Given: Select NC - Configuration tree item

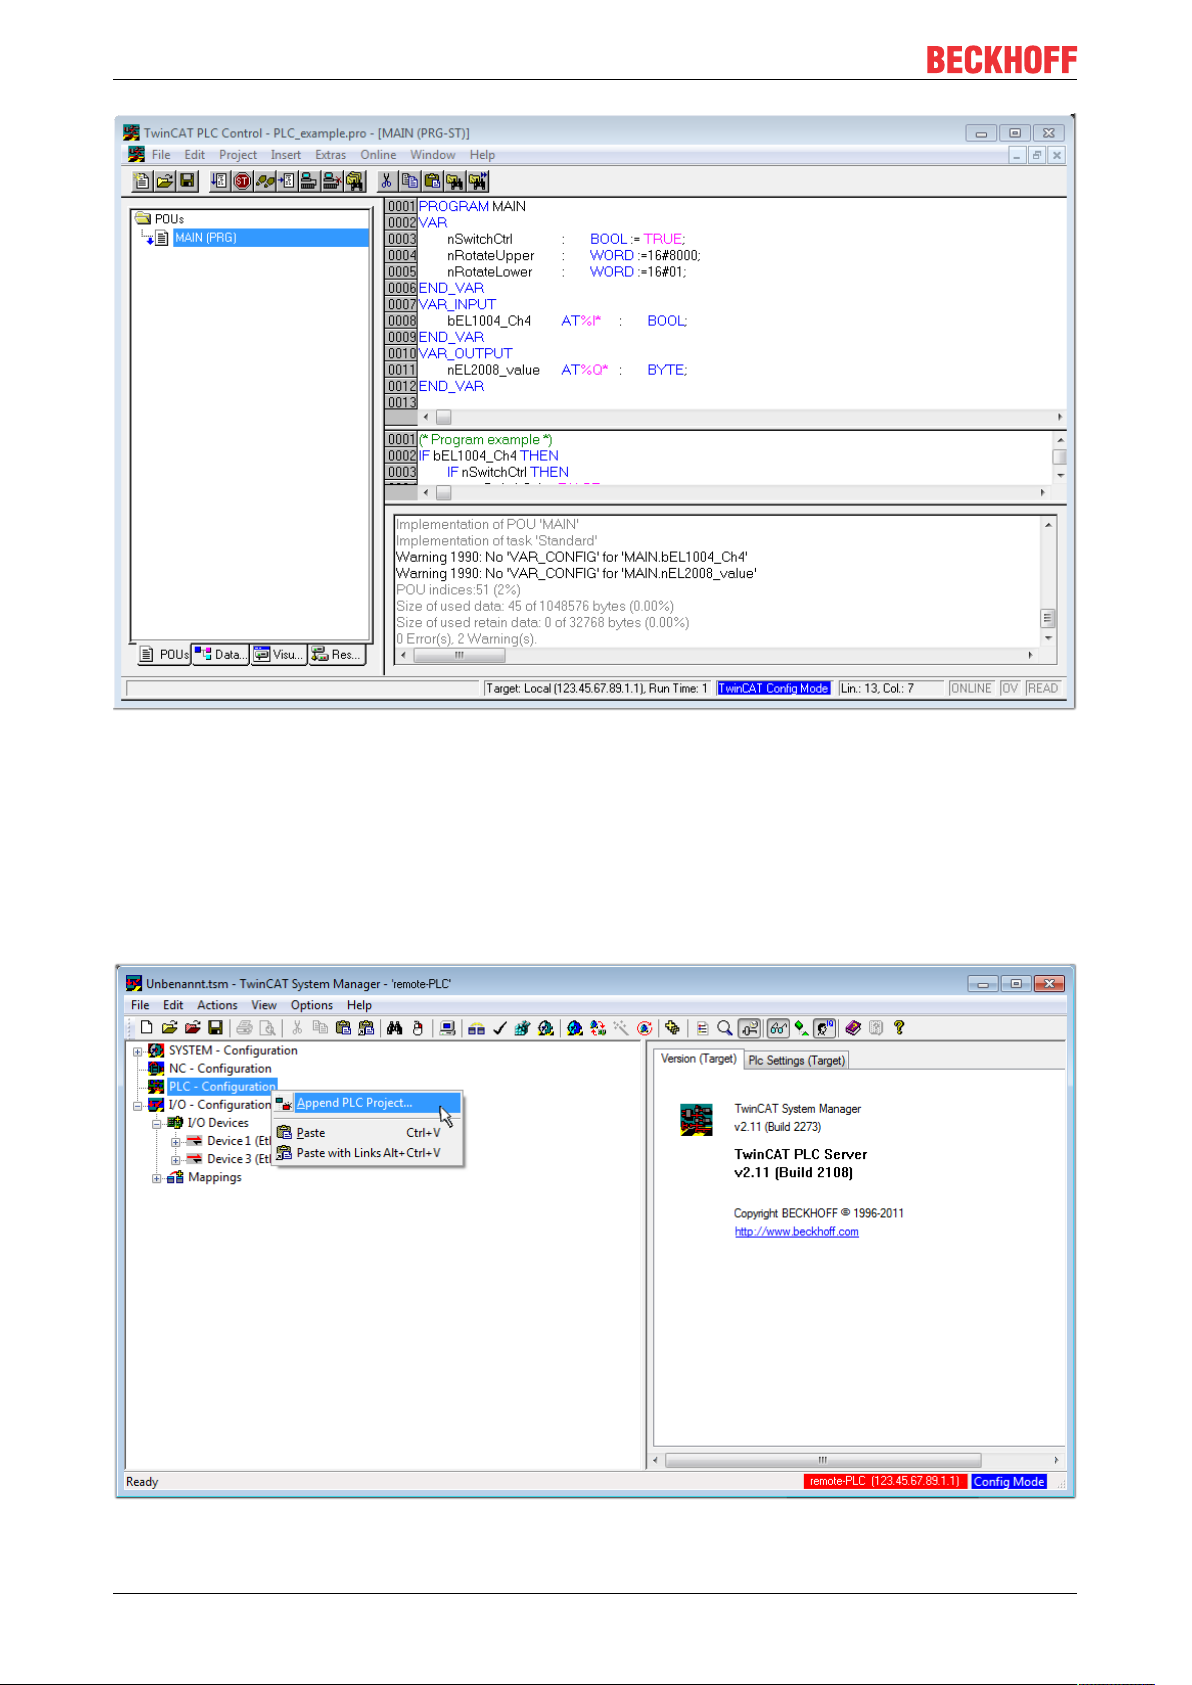Looking at the screenshot, I should point(220,1068).
